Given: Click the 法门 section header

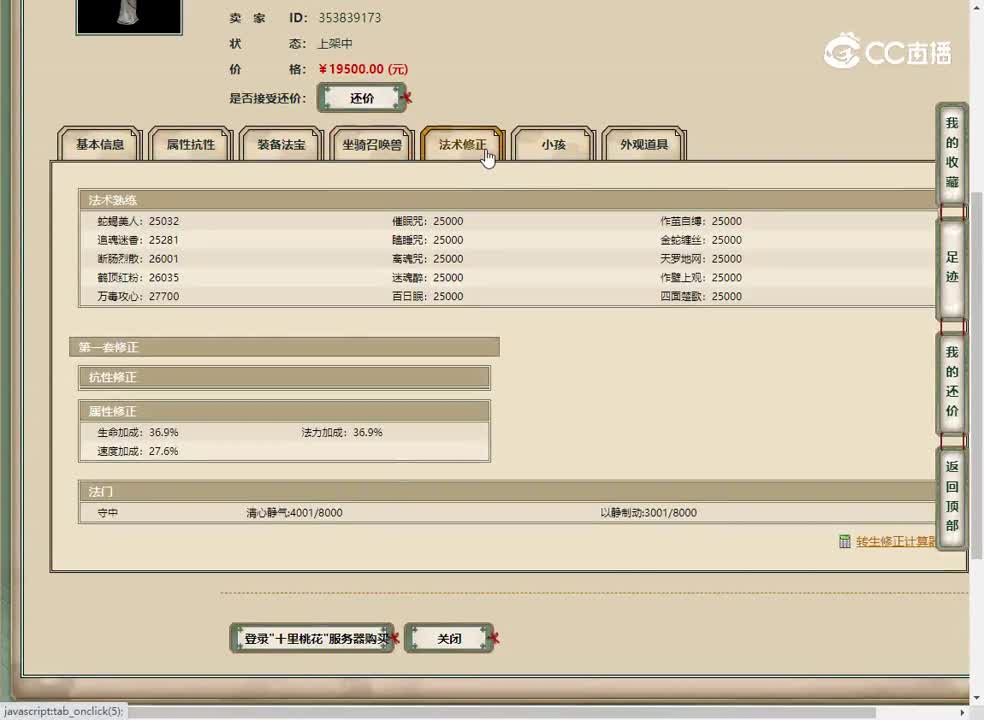Looking at the screenshot, I should pyautogui.click(x=507, y=491).
